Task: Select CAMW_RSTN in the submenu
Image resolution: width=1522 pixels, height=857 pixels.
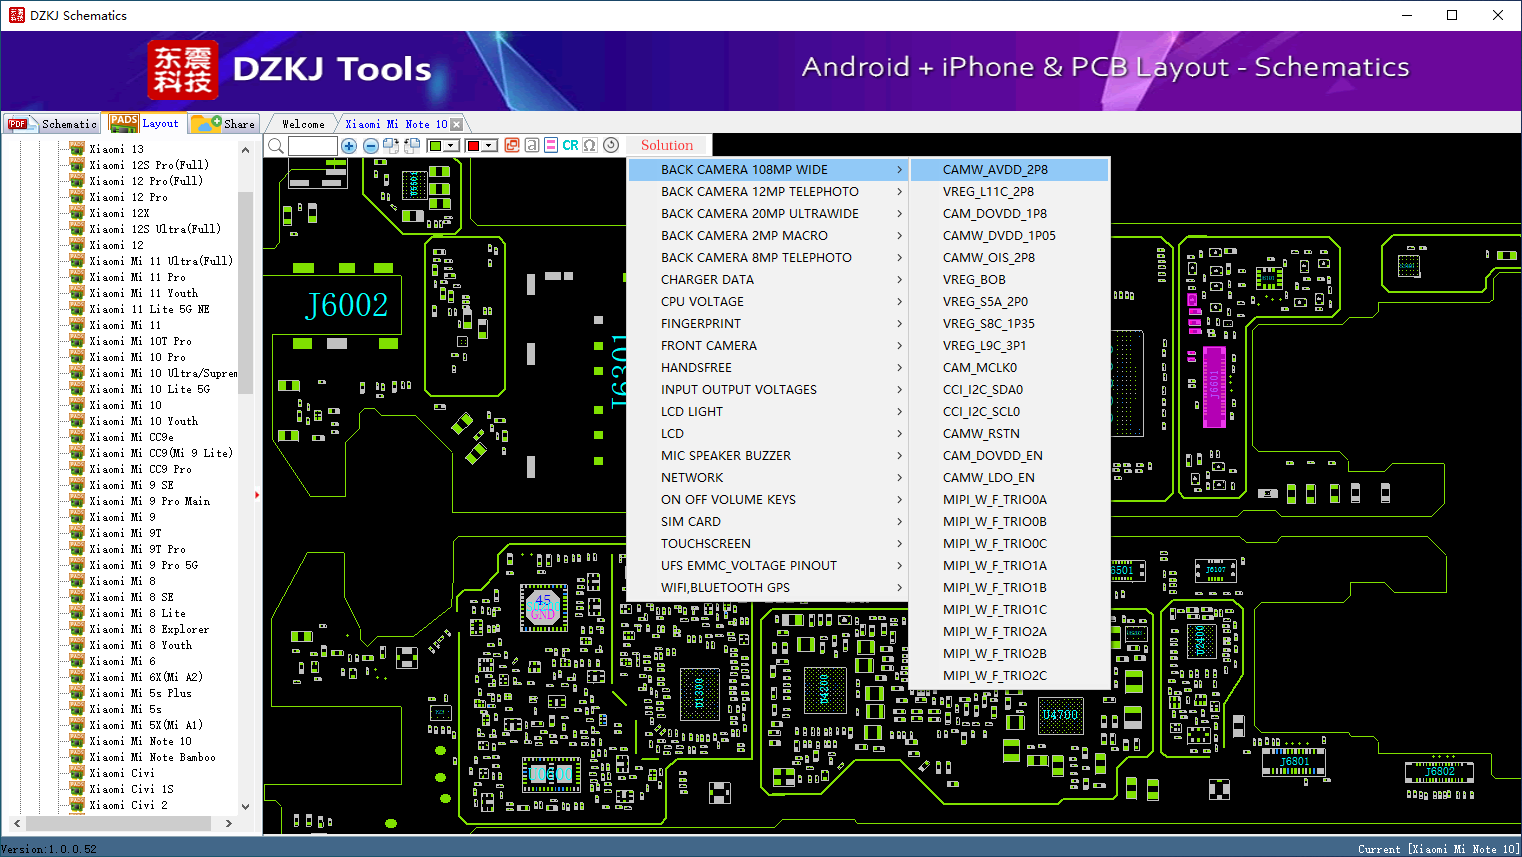Action: pyautogui.click(x=1010, y=434)
